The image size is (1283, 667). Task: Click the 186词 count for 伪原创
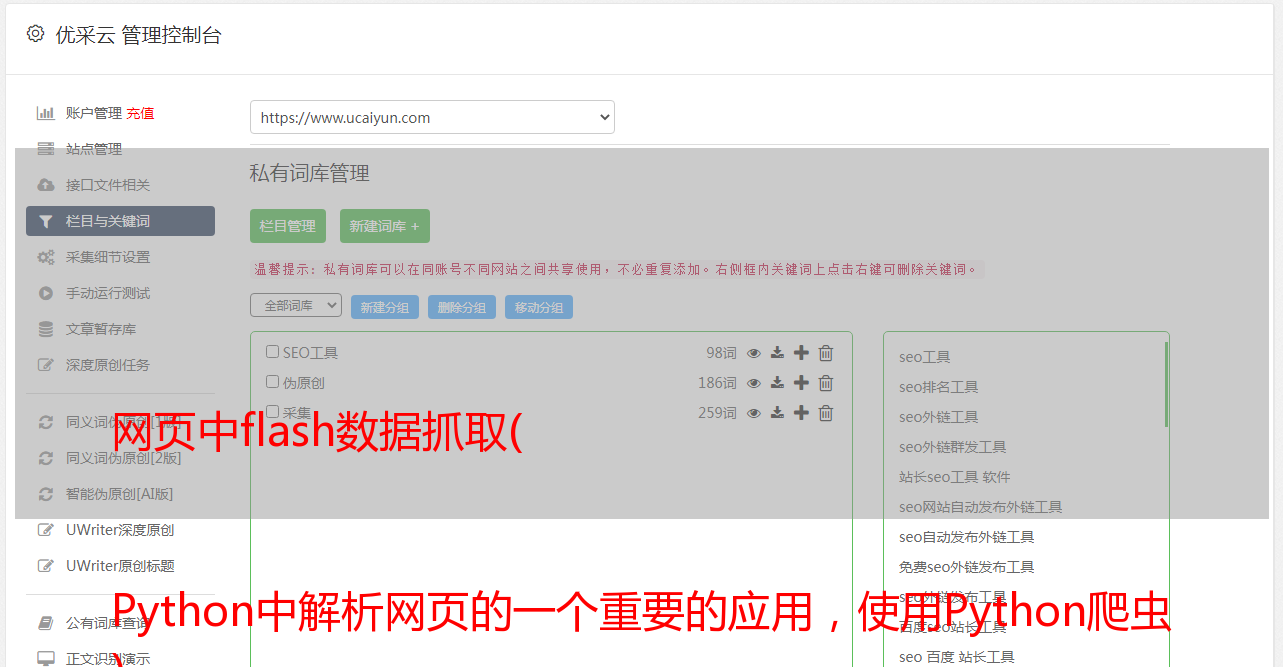tap(717, 383)
